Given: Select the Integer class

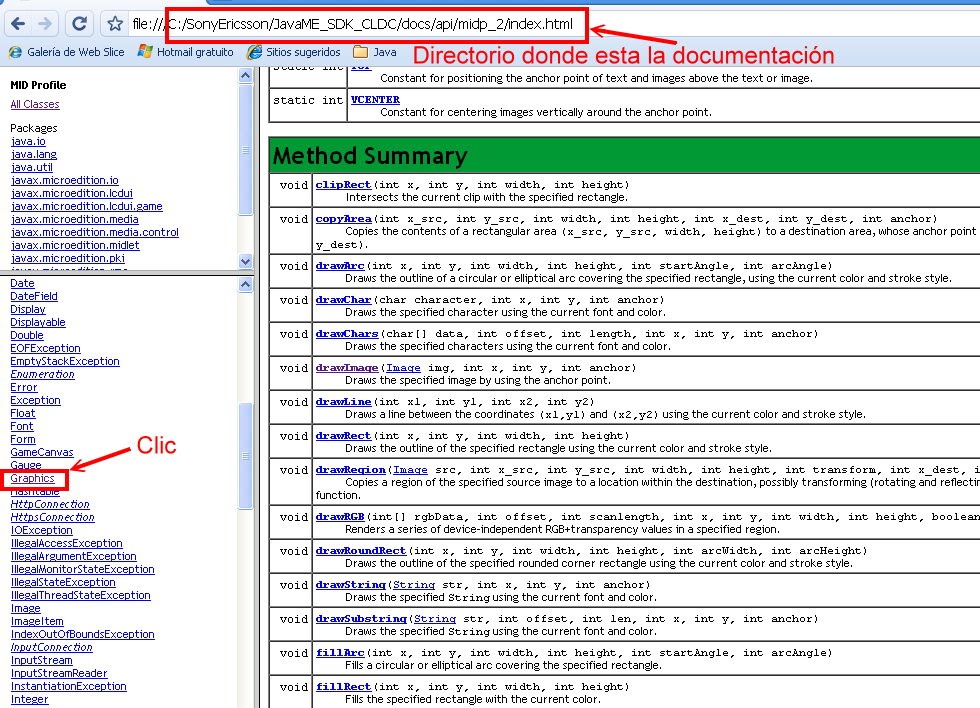Looking at the screenshot, I should tap(29, 699).
